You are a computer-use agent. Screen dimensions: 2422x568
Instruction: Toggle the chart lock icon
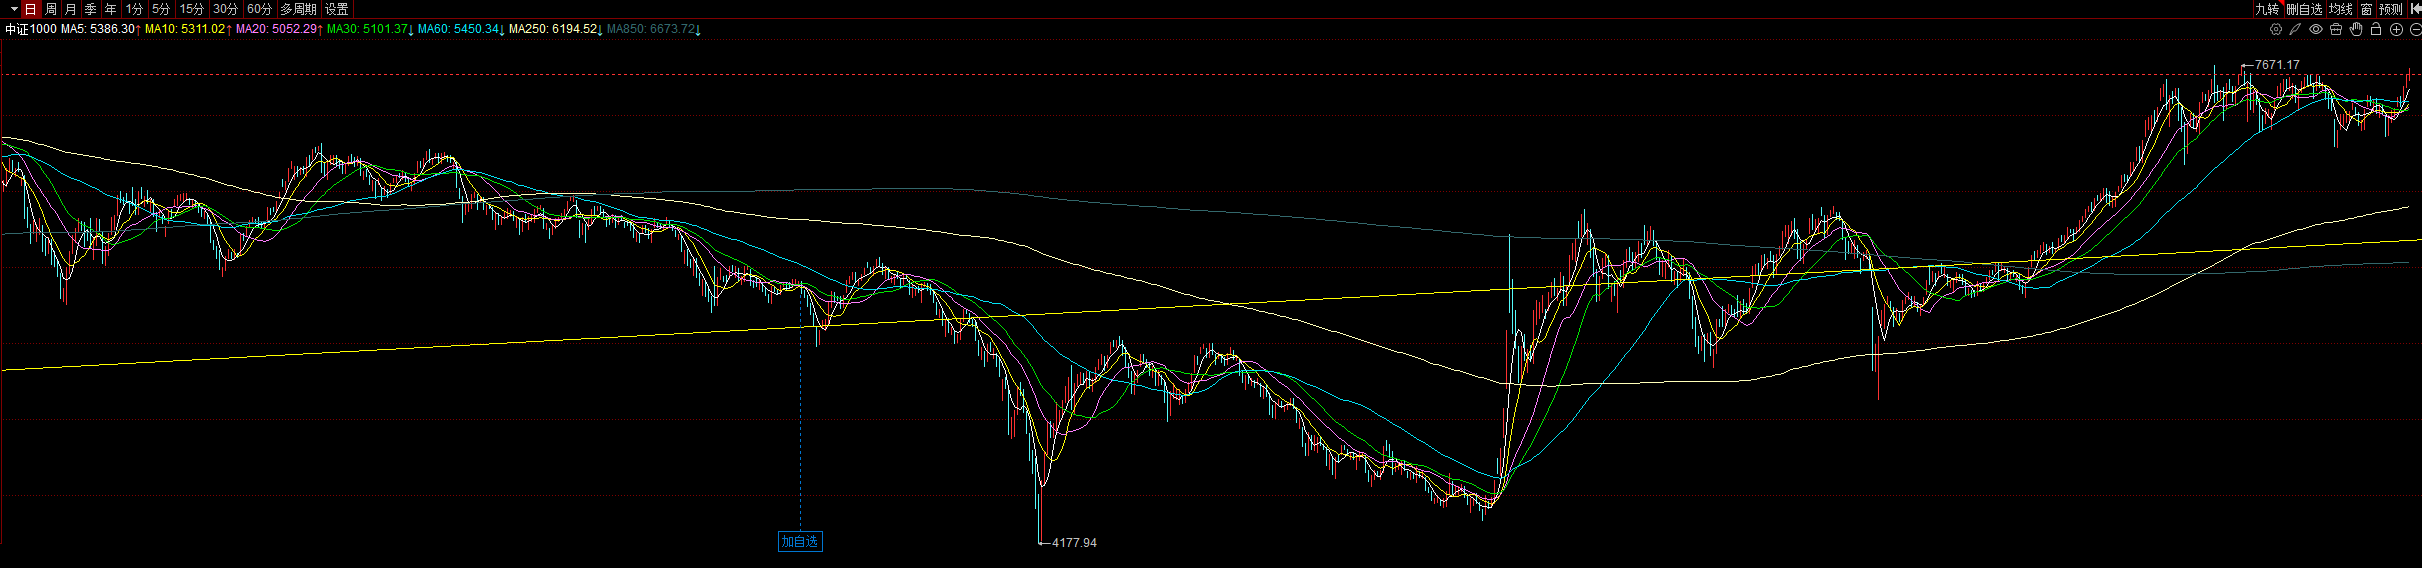(2376, 29)
